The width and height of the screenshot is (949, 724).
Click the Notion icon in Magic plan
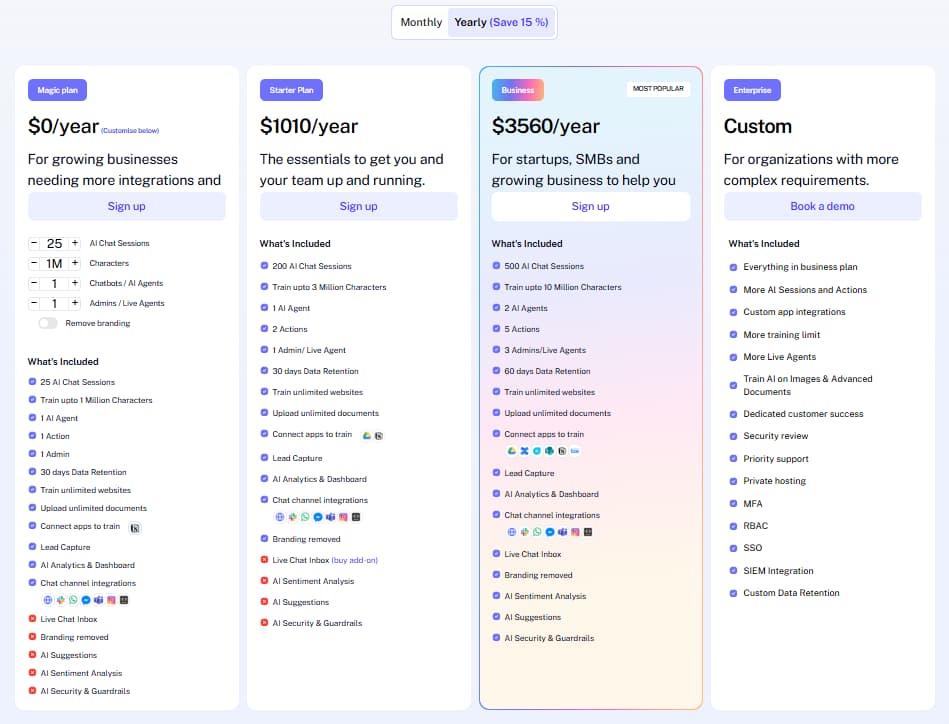135,528
